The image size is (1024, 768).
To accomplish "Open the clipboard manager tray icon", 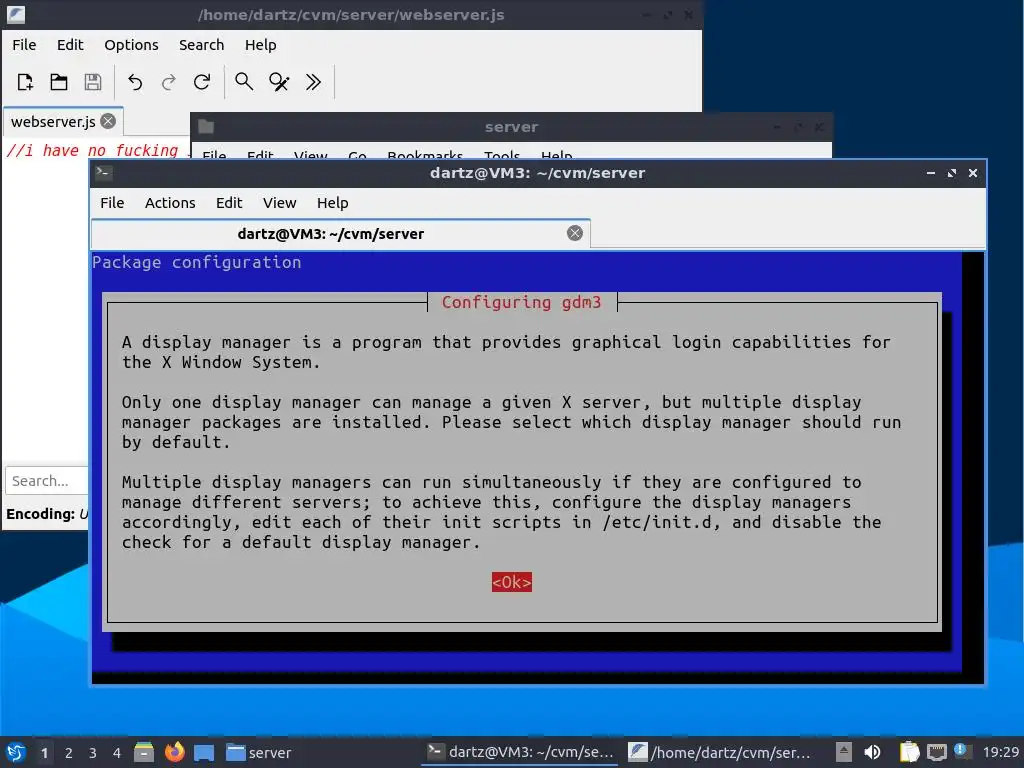I will point(910,752).
